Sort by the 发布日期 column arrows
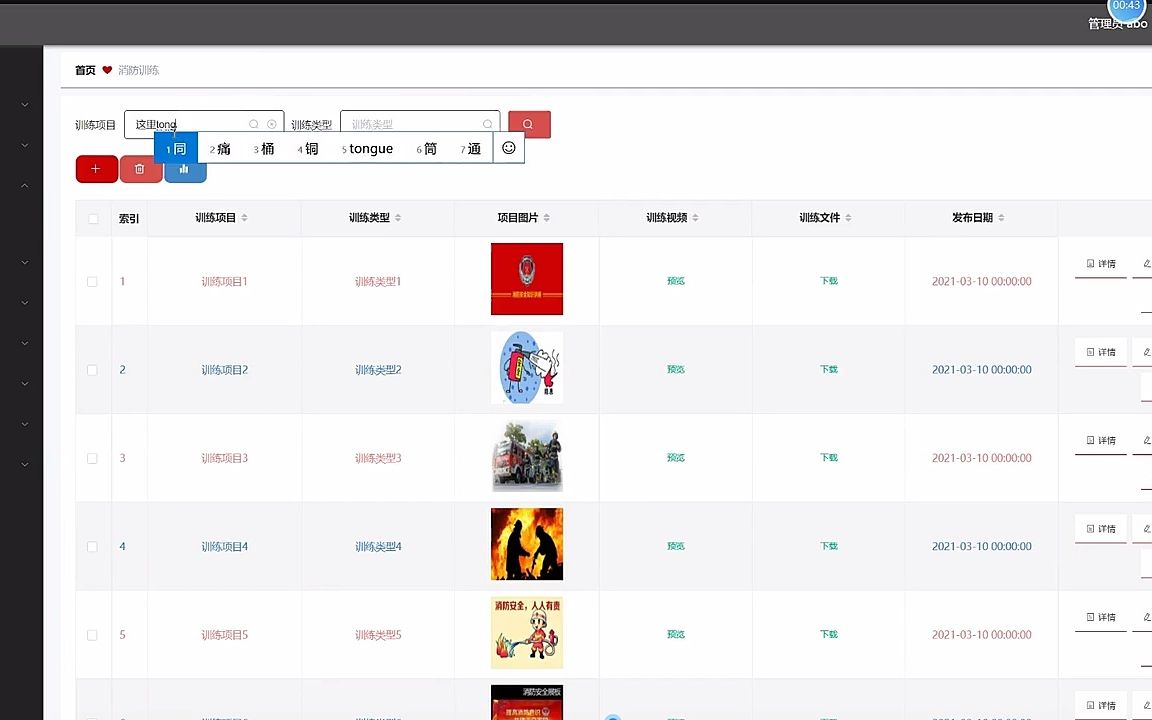The height and width of the screenshot is (720, 1152). (x=1001, y=217)
